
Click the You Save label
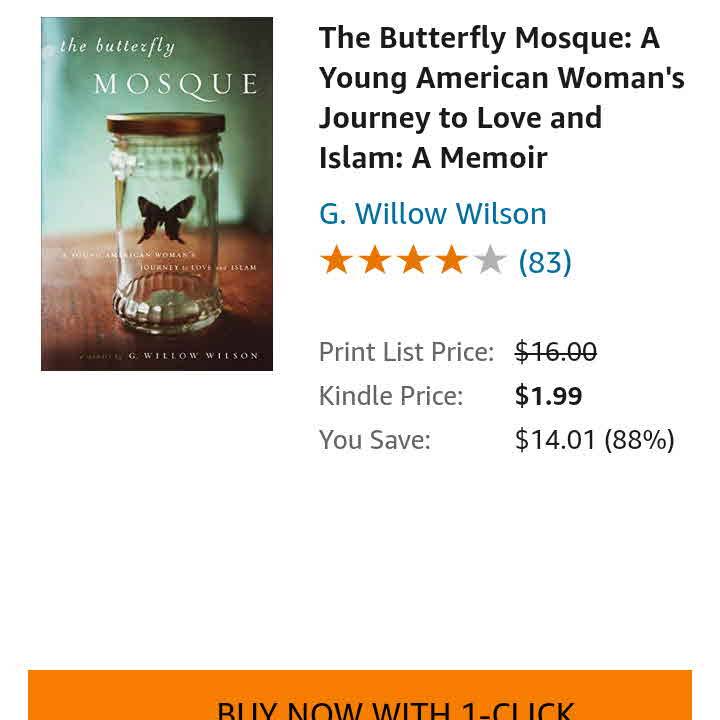coord(374,440)
